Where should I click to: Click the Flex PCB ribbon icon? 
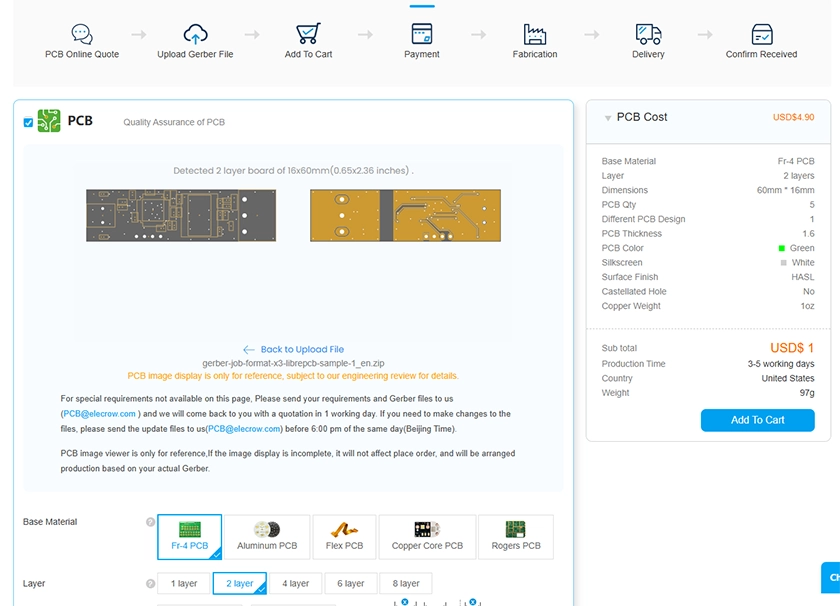[344, 529]
